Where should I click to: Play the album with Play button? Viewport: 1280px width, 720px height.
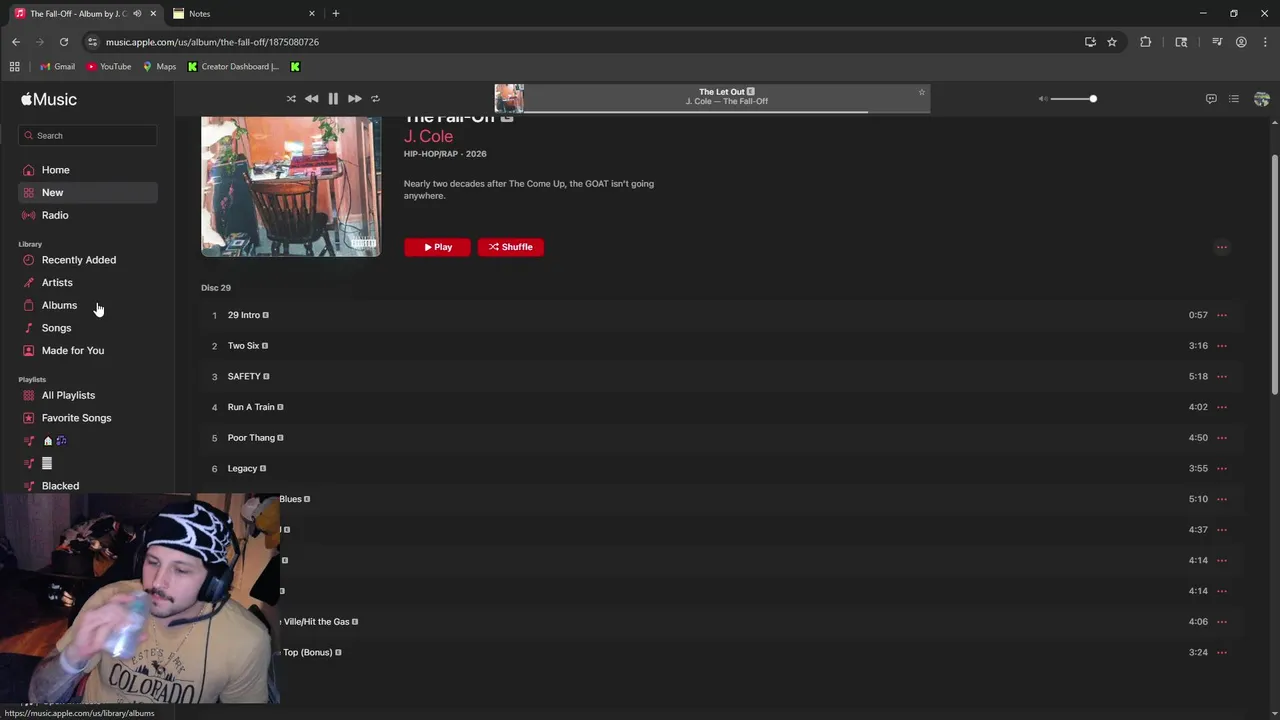(x=437, y=247)
